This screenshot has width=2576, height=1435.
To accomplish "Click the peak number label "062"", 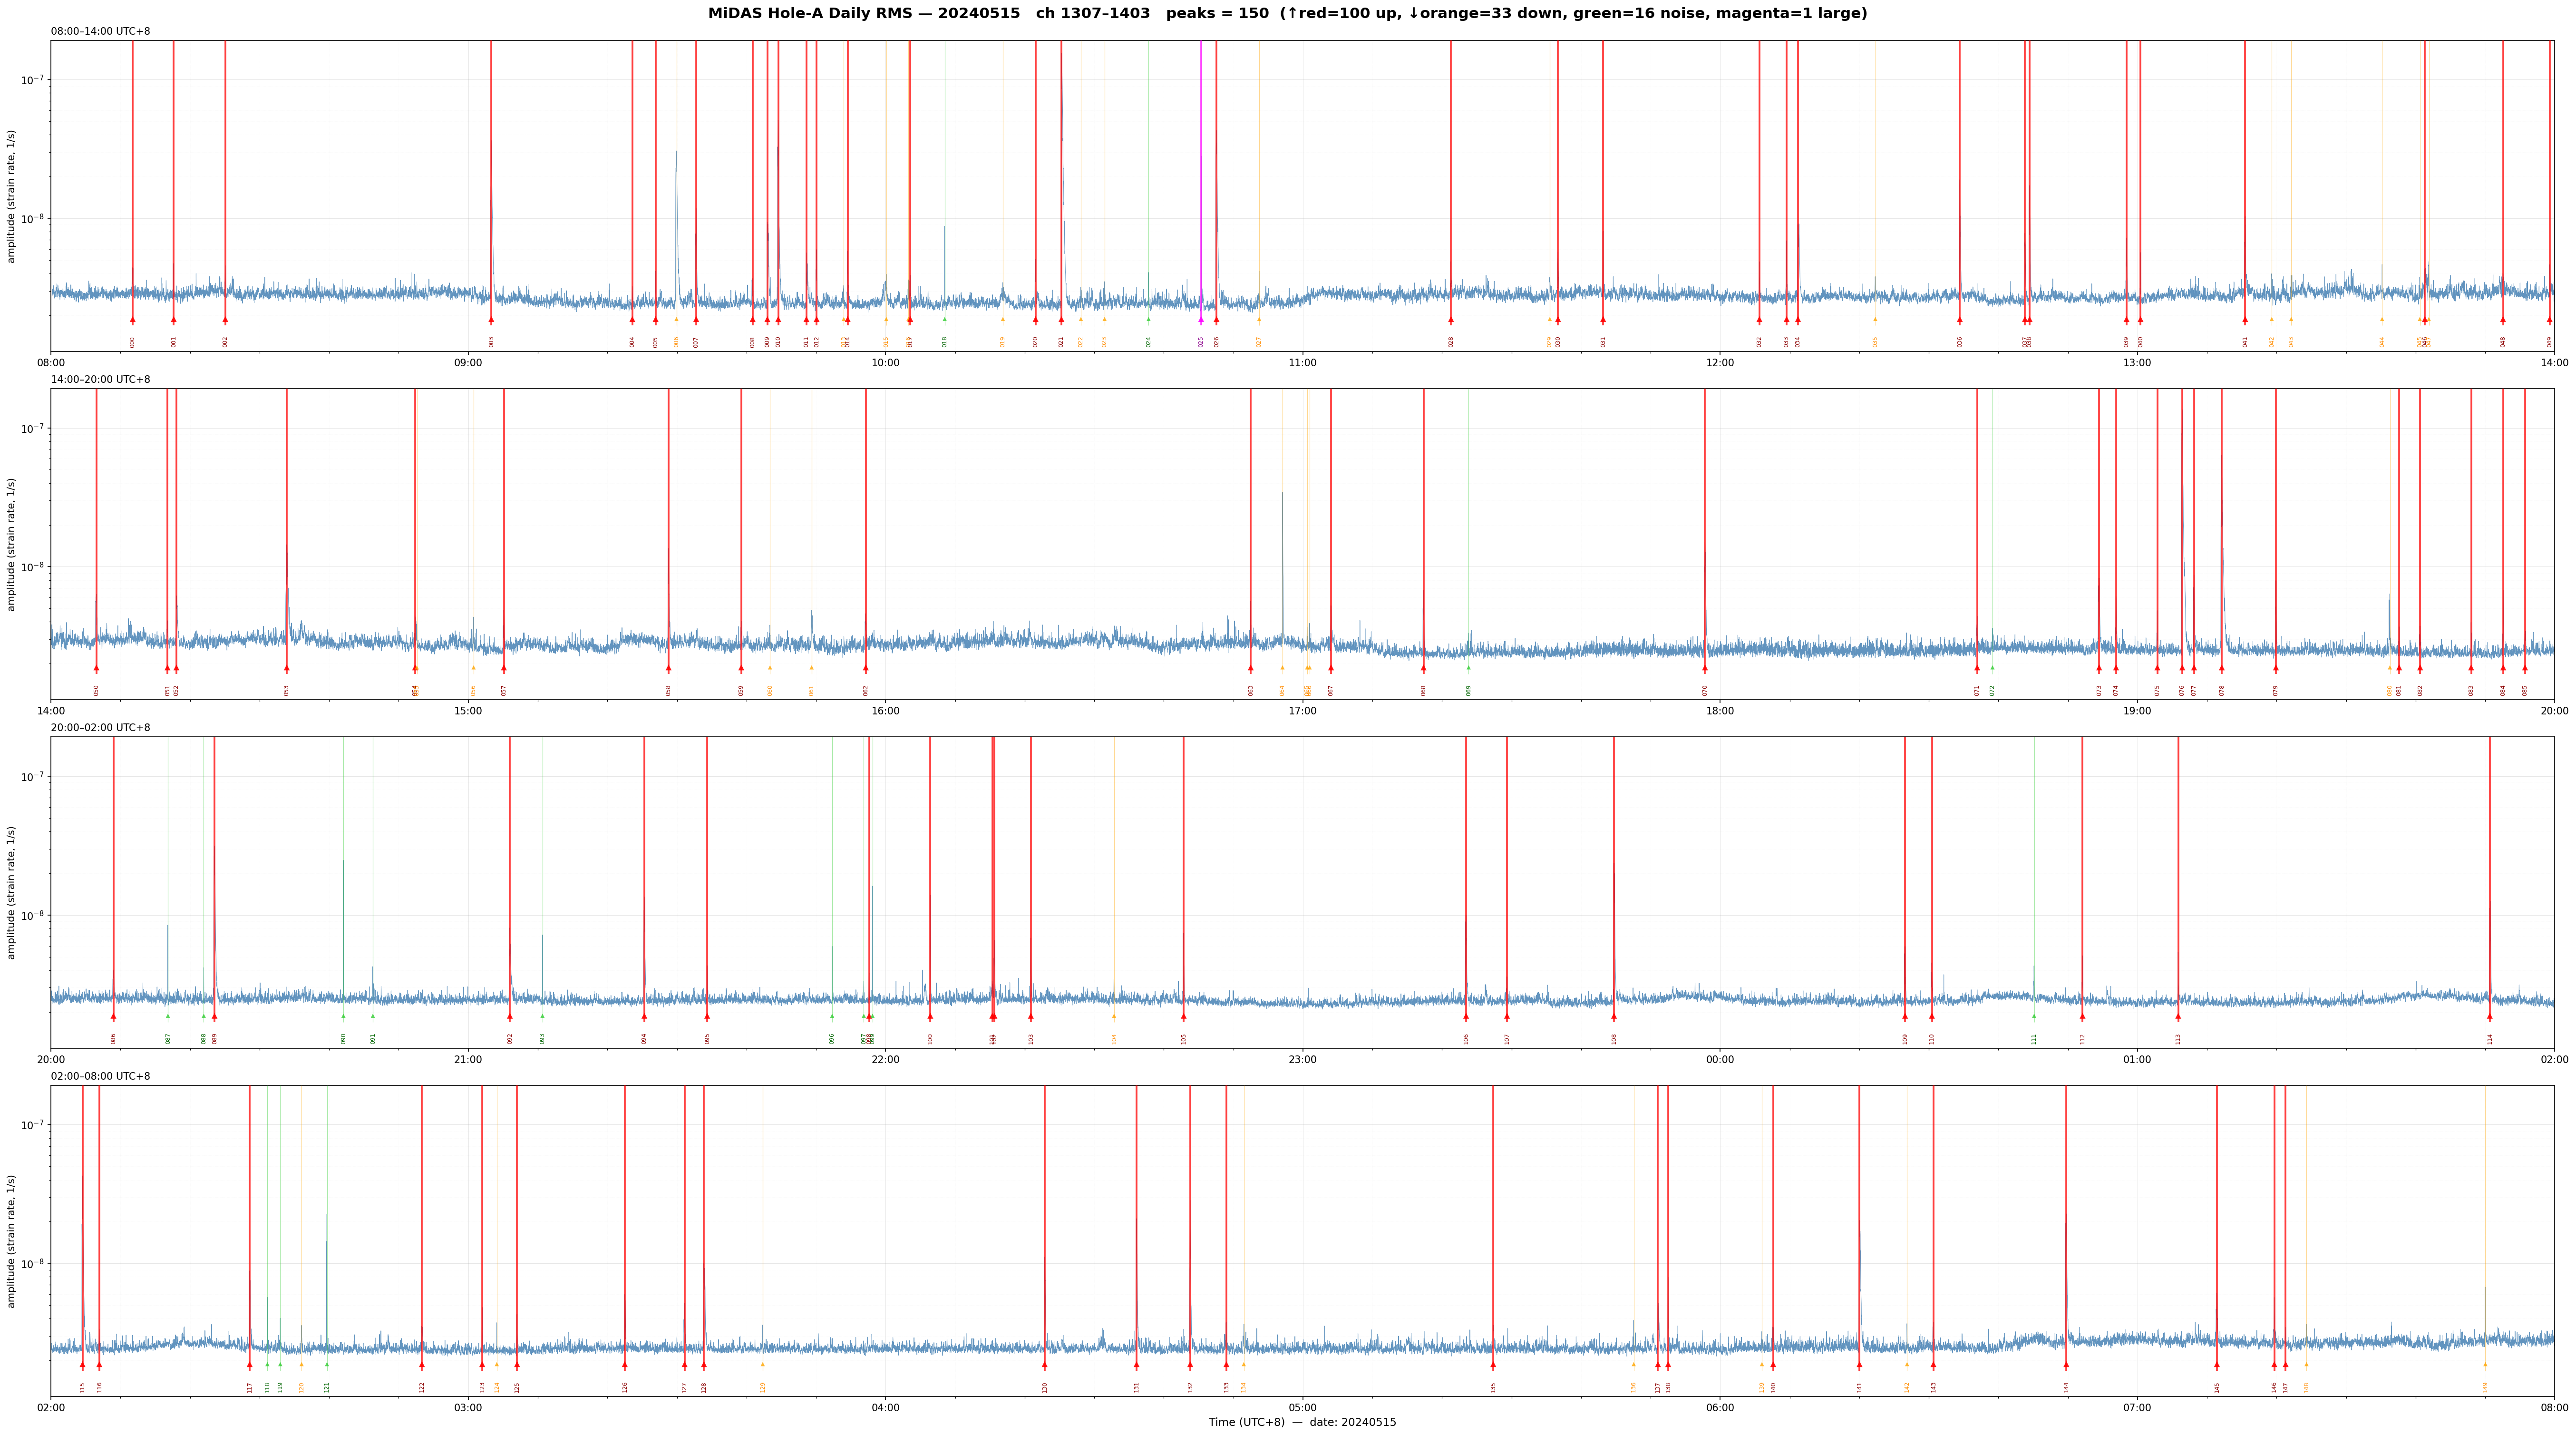I will [x=866, y=689].
